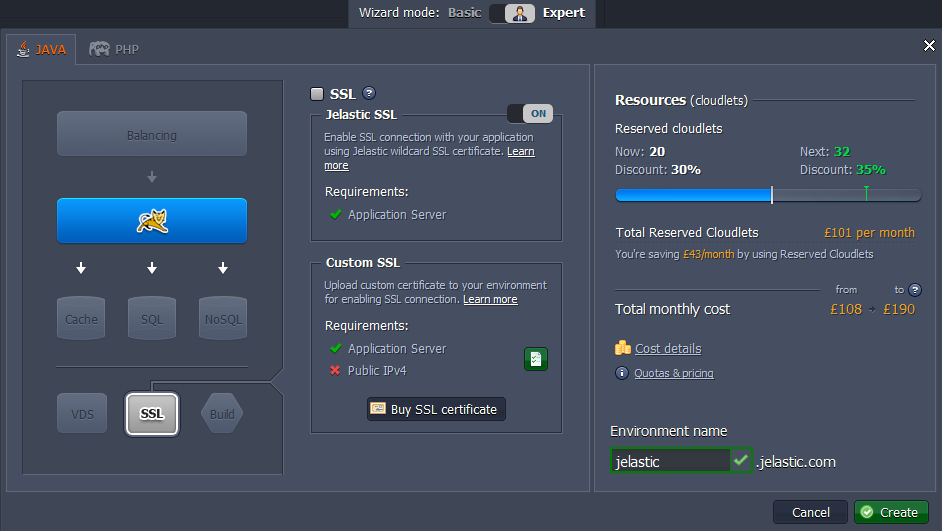Close the environment wizard dialog

[929, 46]
